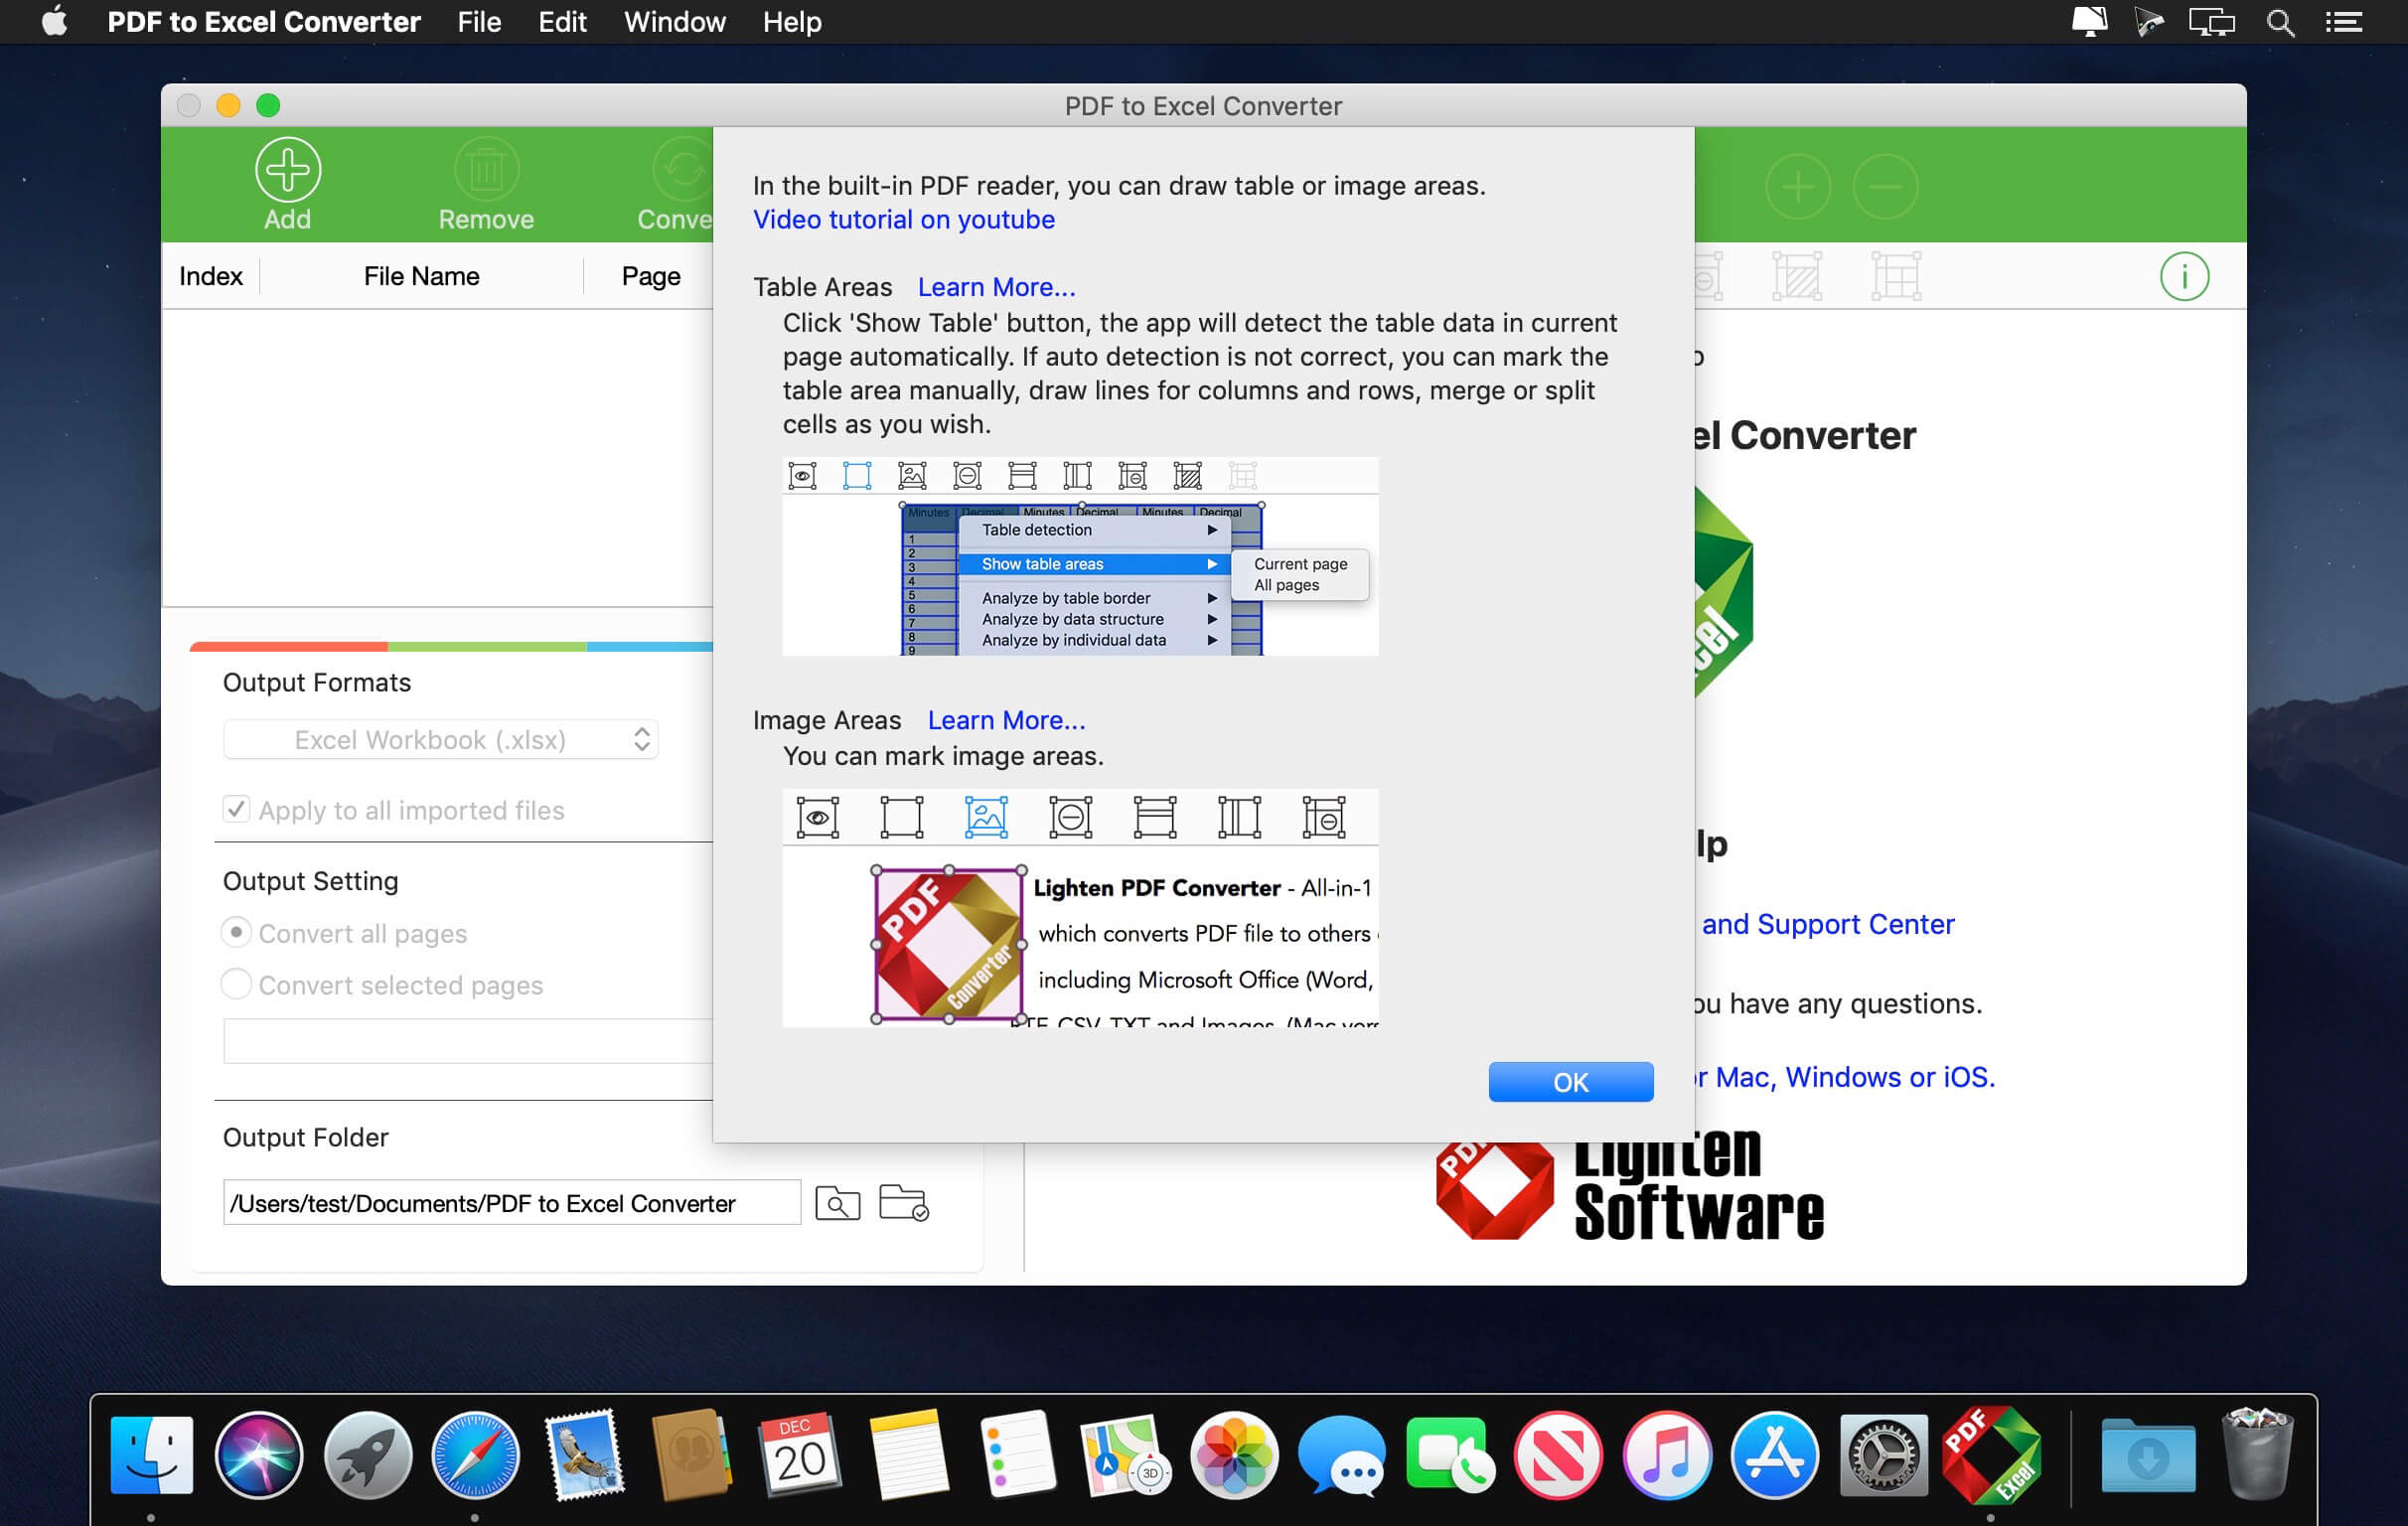Click the rectangle selection icon in table toolbar
The height and width of the screenshot is (1526, 2408).
tap(858, 474)
